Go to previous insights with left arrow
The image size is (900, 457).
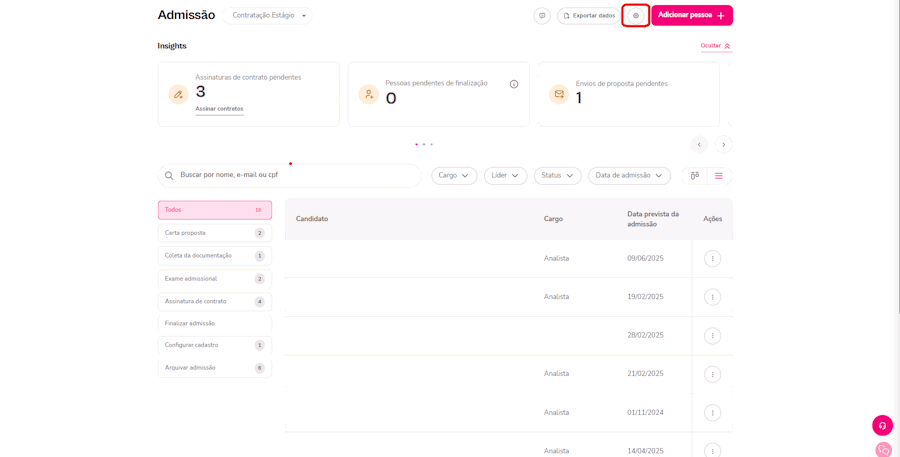[699, 145]
